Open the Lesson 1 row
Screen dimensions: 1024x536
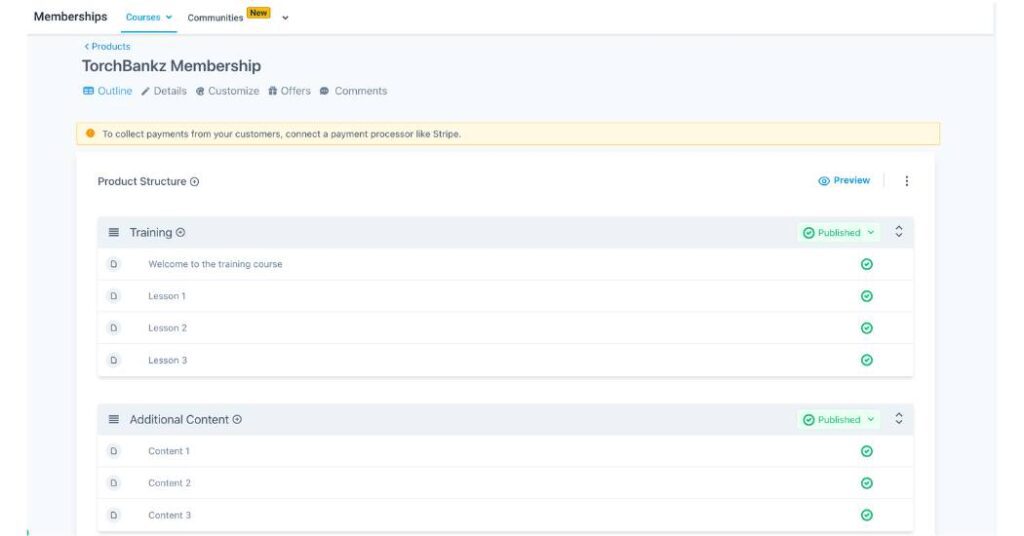(505, 296)
